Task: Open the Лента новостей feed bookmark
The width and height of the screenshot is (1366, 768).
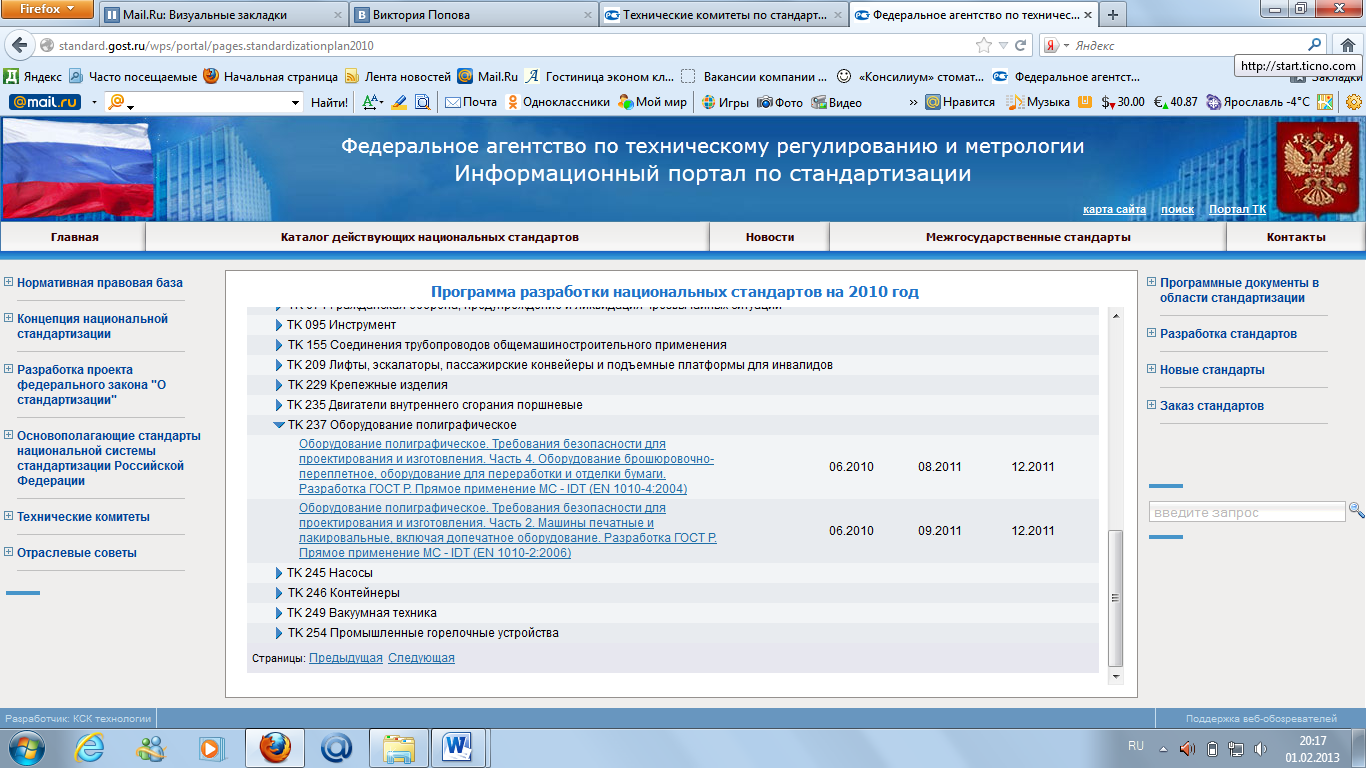Action: pos(398,76)
